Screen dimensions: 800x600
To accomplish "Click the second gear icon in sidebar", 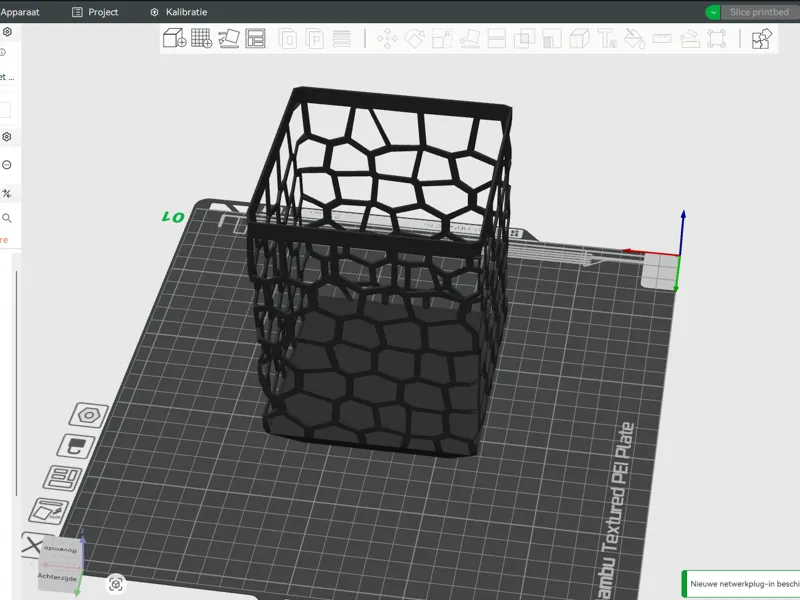I will point(7,137).
